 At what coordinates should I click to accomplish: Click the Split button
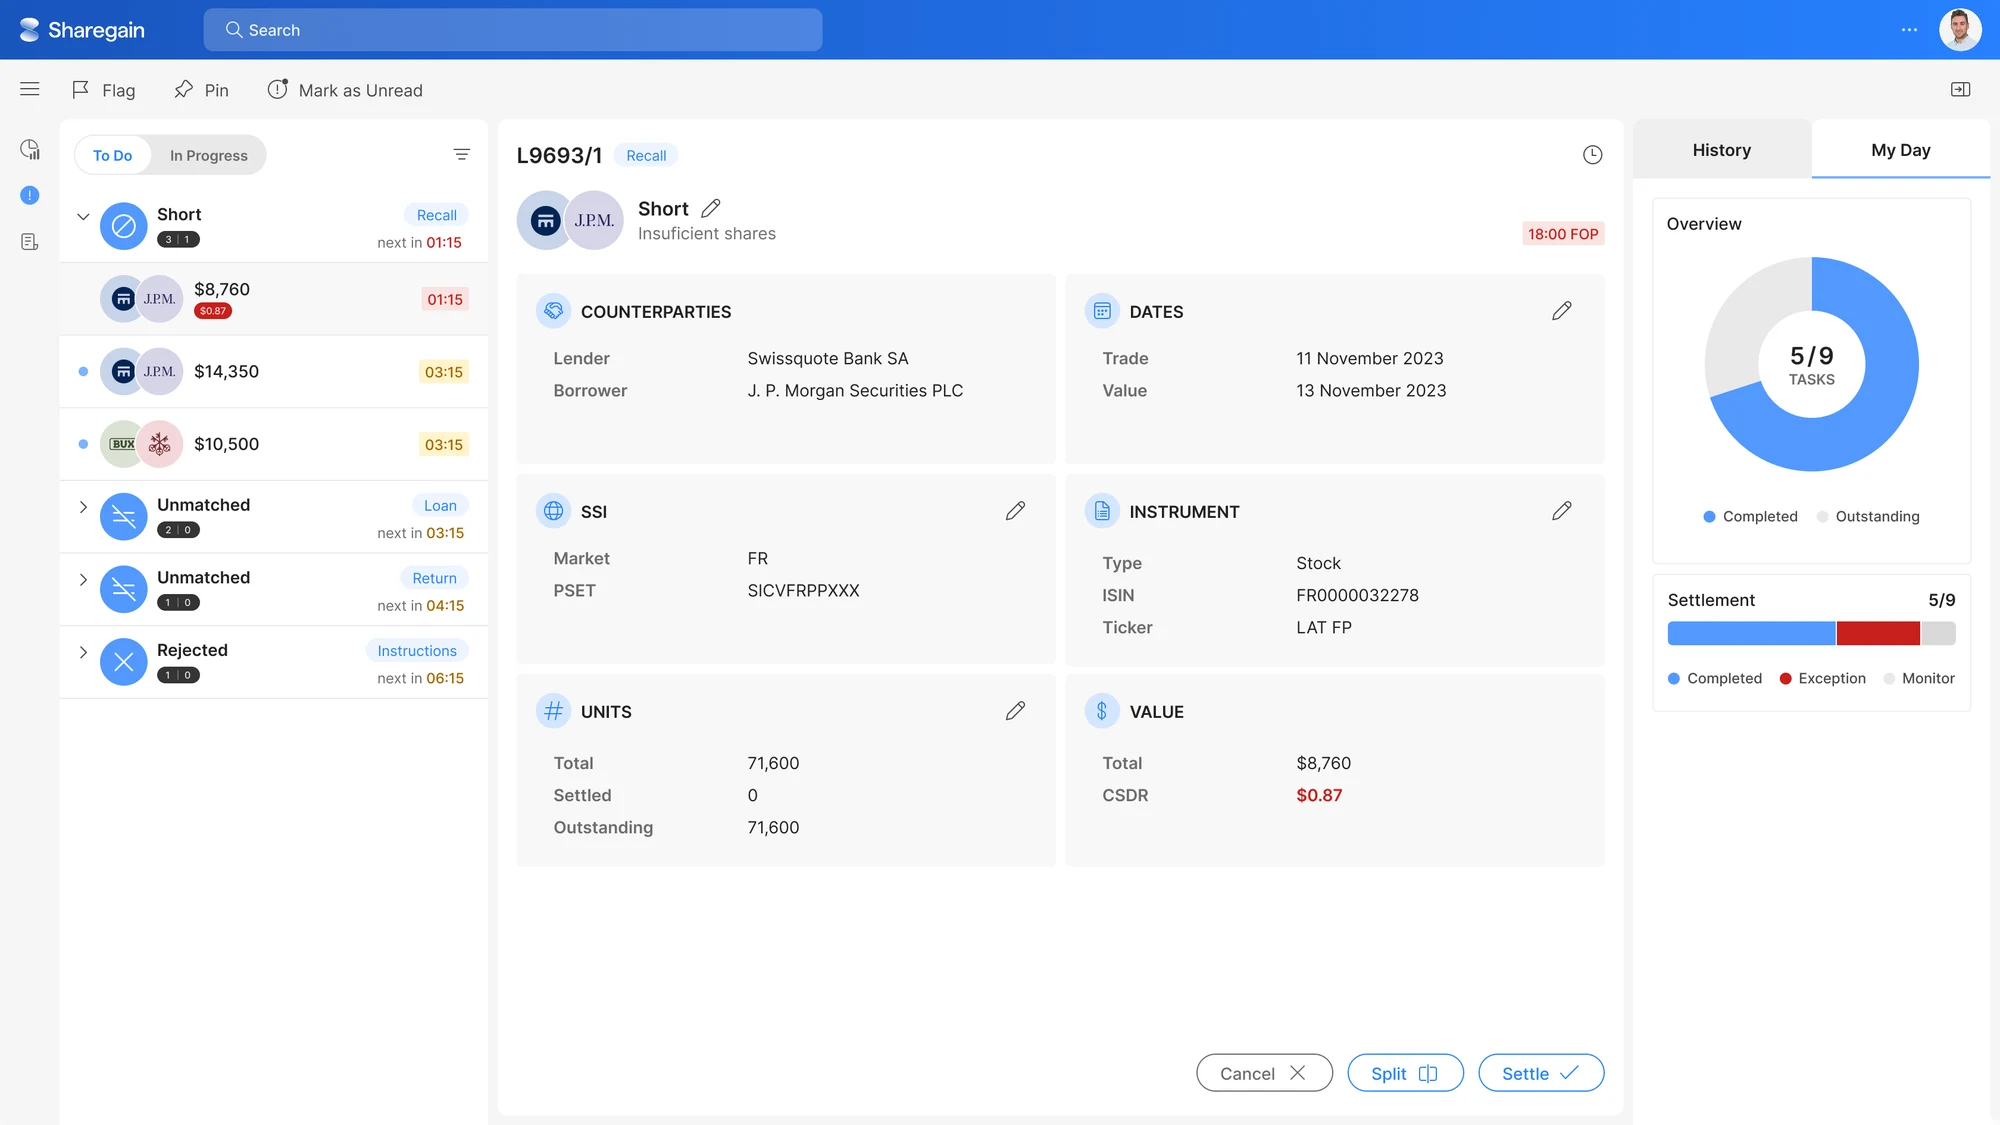click(x=1405, y=1073)
